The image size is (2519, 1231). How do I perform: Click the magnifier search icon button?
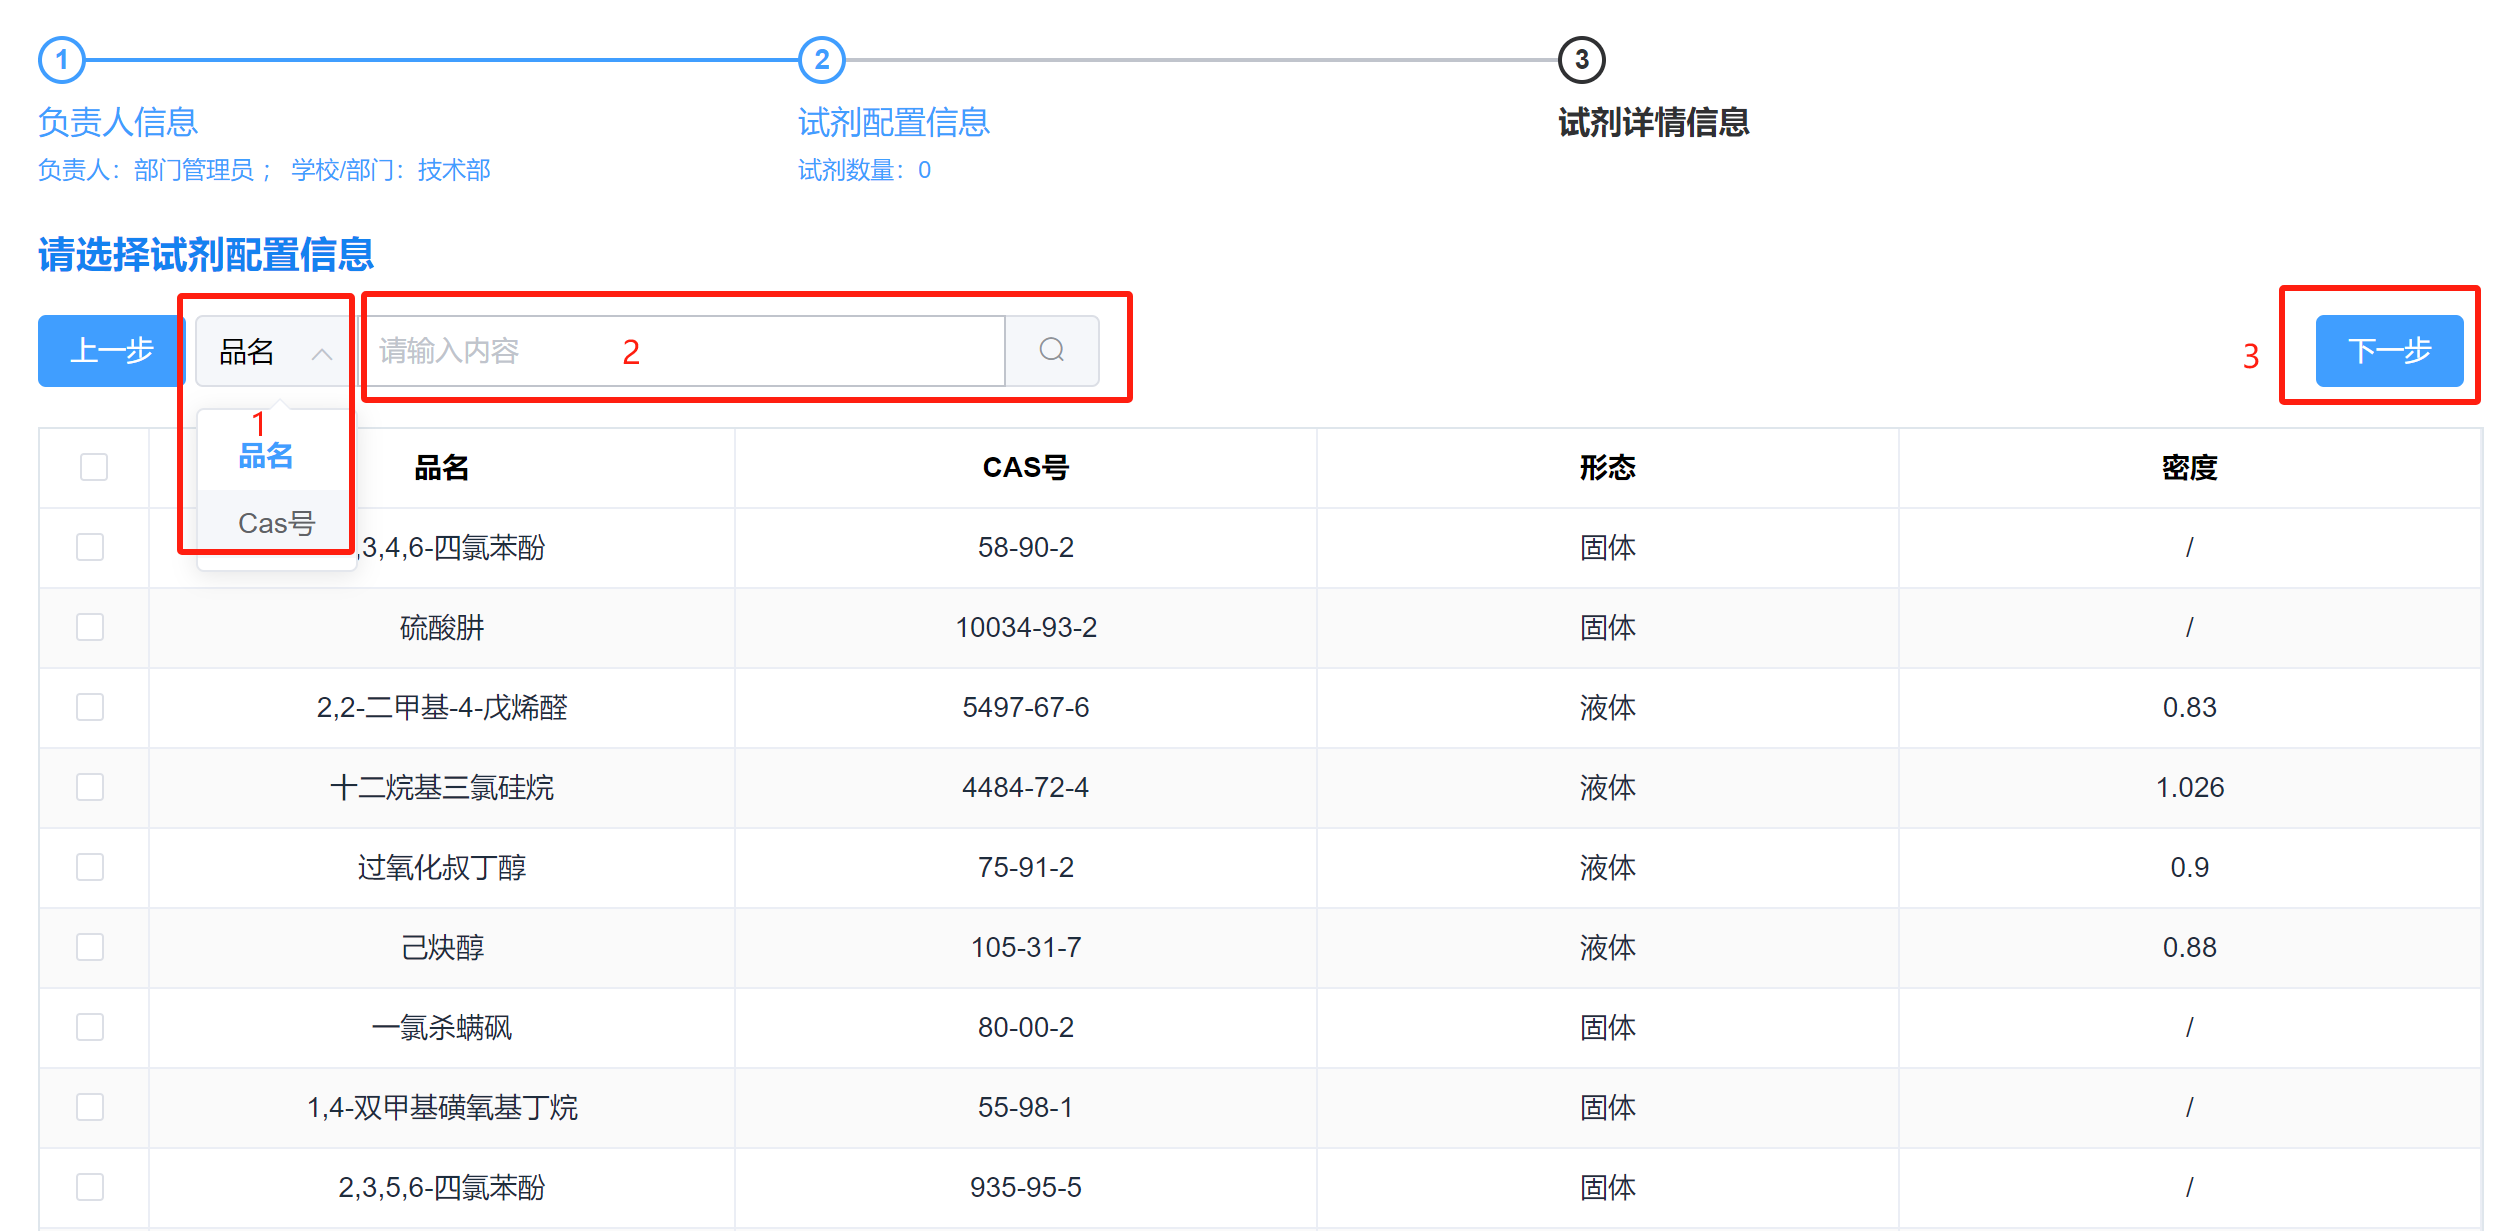(x=1051, y=350)
